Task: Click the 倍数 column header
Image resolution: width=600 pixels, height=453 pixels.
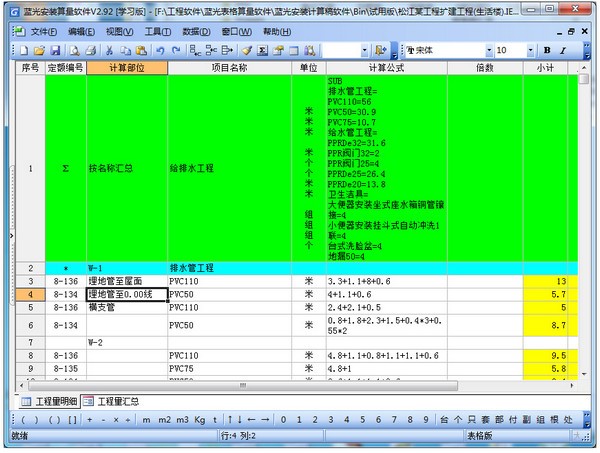Action: [x=485, y=68]
